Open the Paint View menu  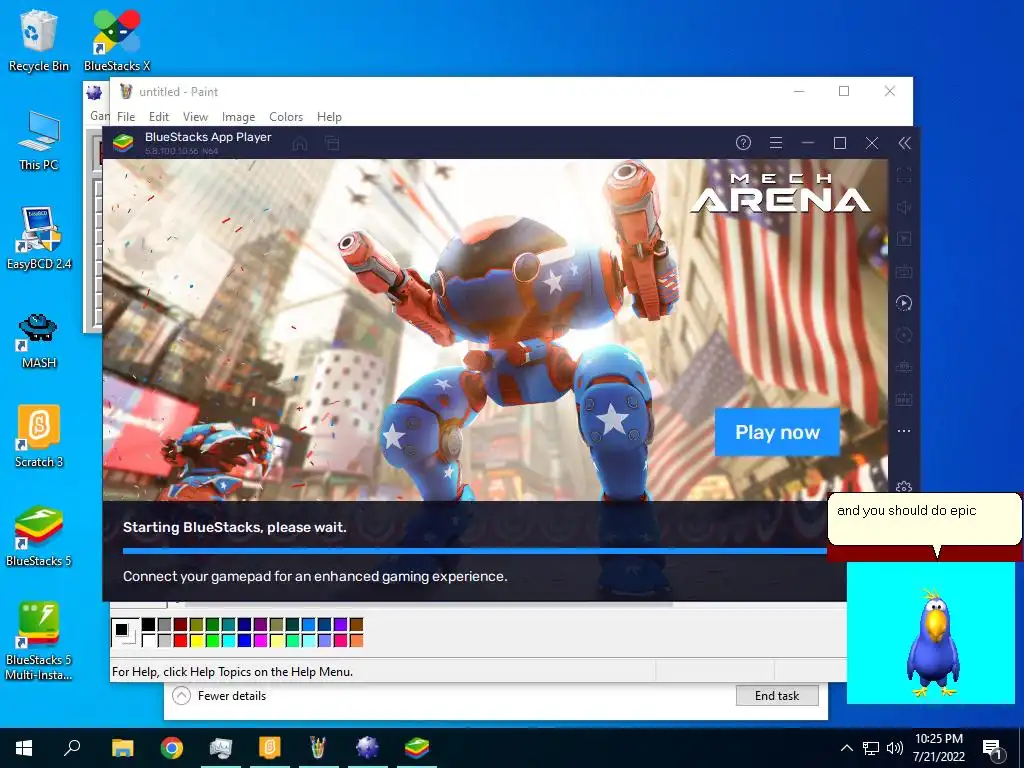195,117
